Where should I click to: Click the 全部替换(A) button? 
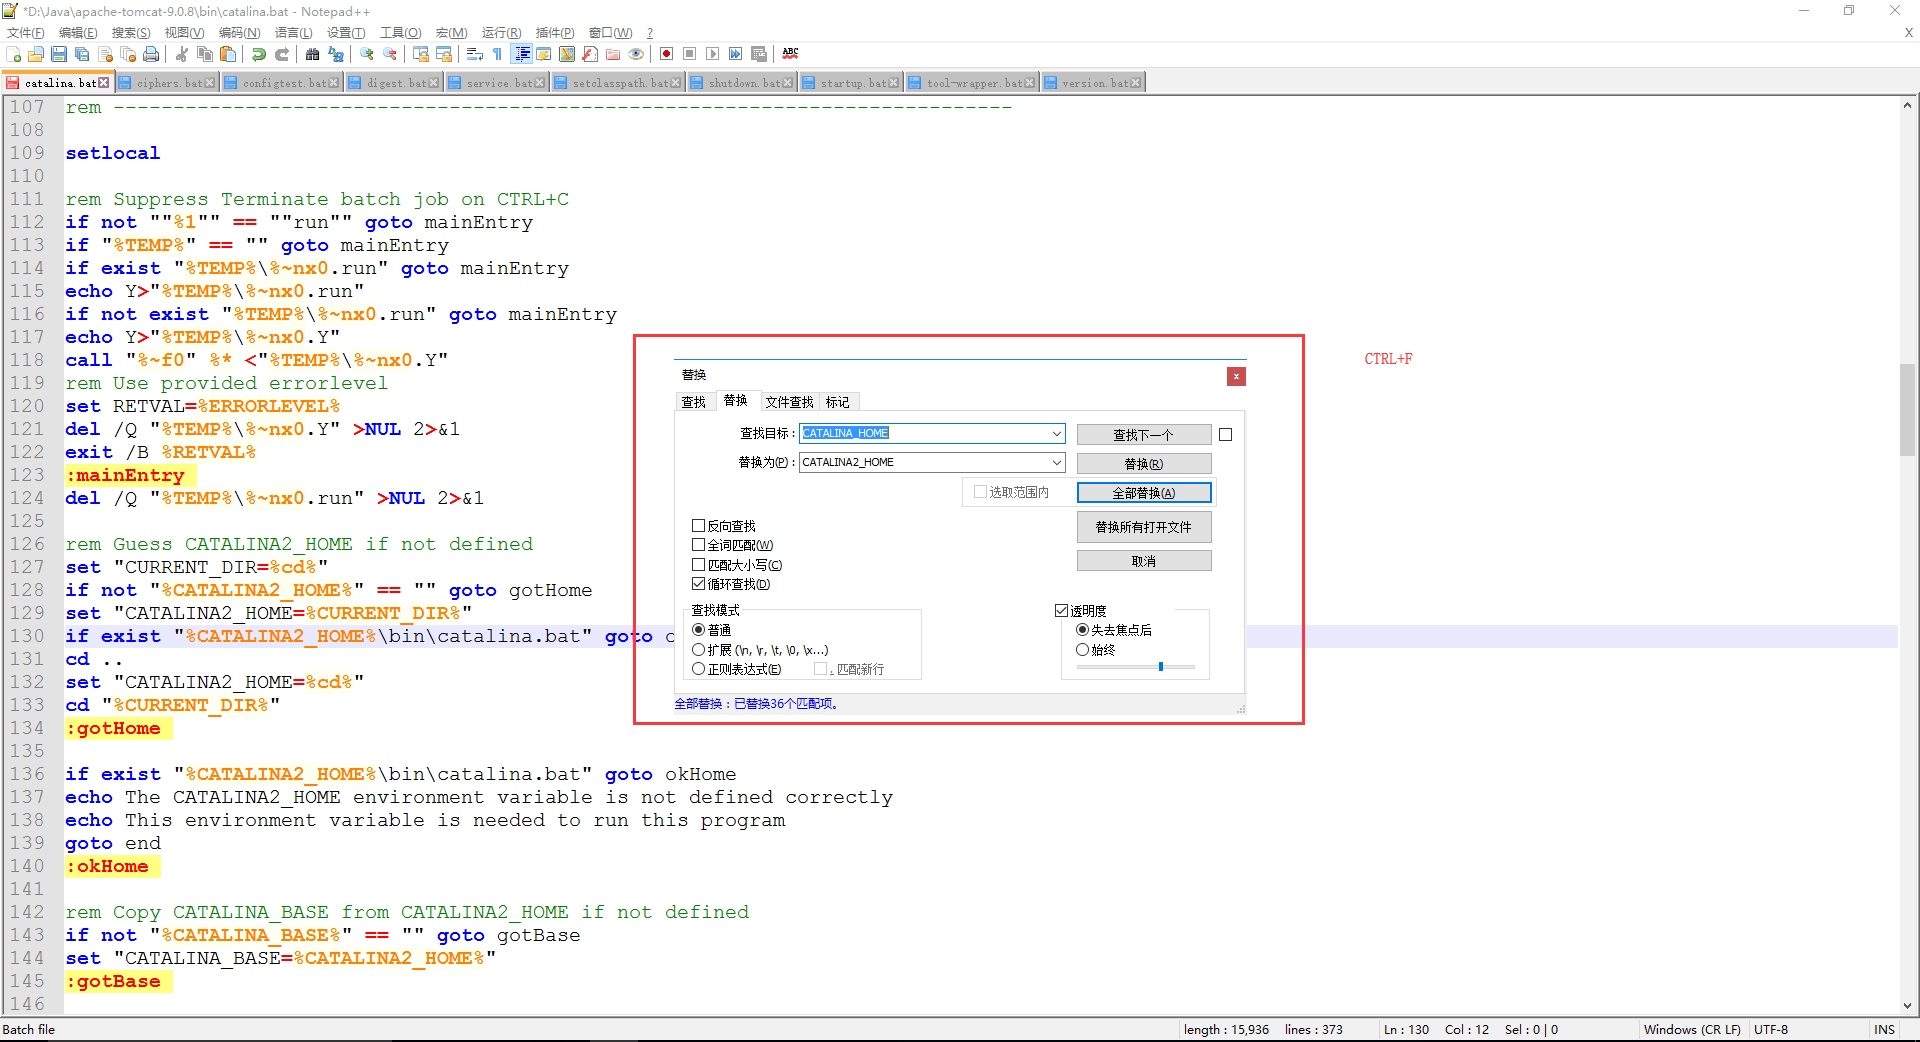click(x=1144, y=493)
